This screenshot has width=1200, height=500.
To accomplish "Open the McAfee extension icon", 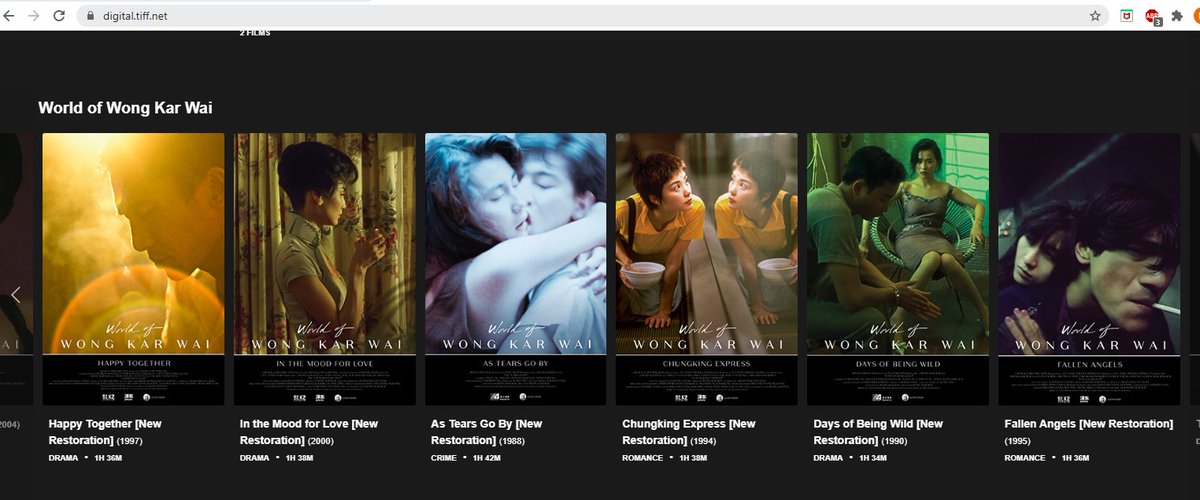I will 1127,16.
